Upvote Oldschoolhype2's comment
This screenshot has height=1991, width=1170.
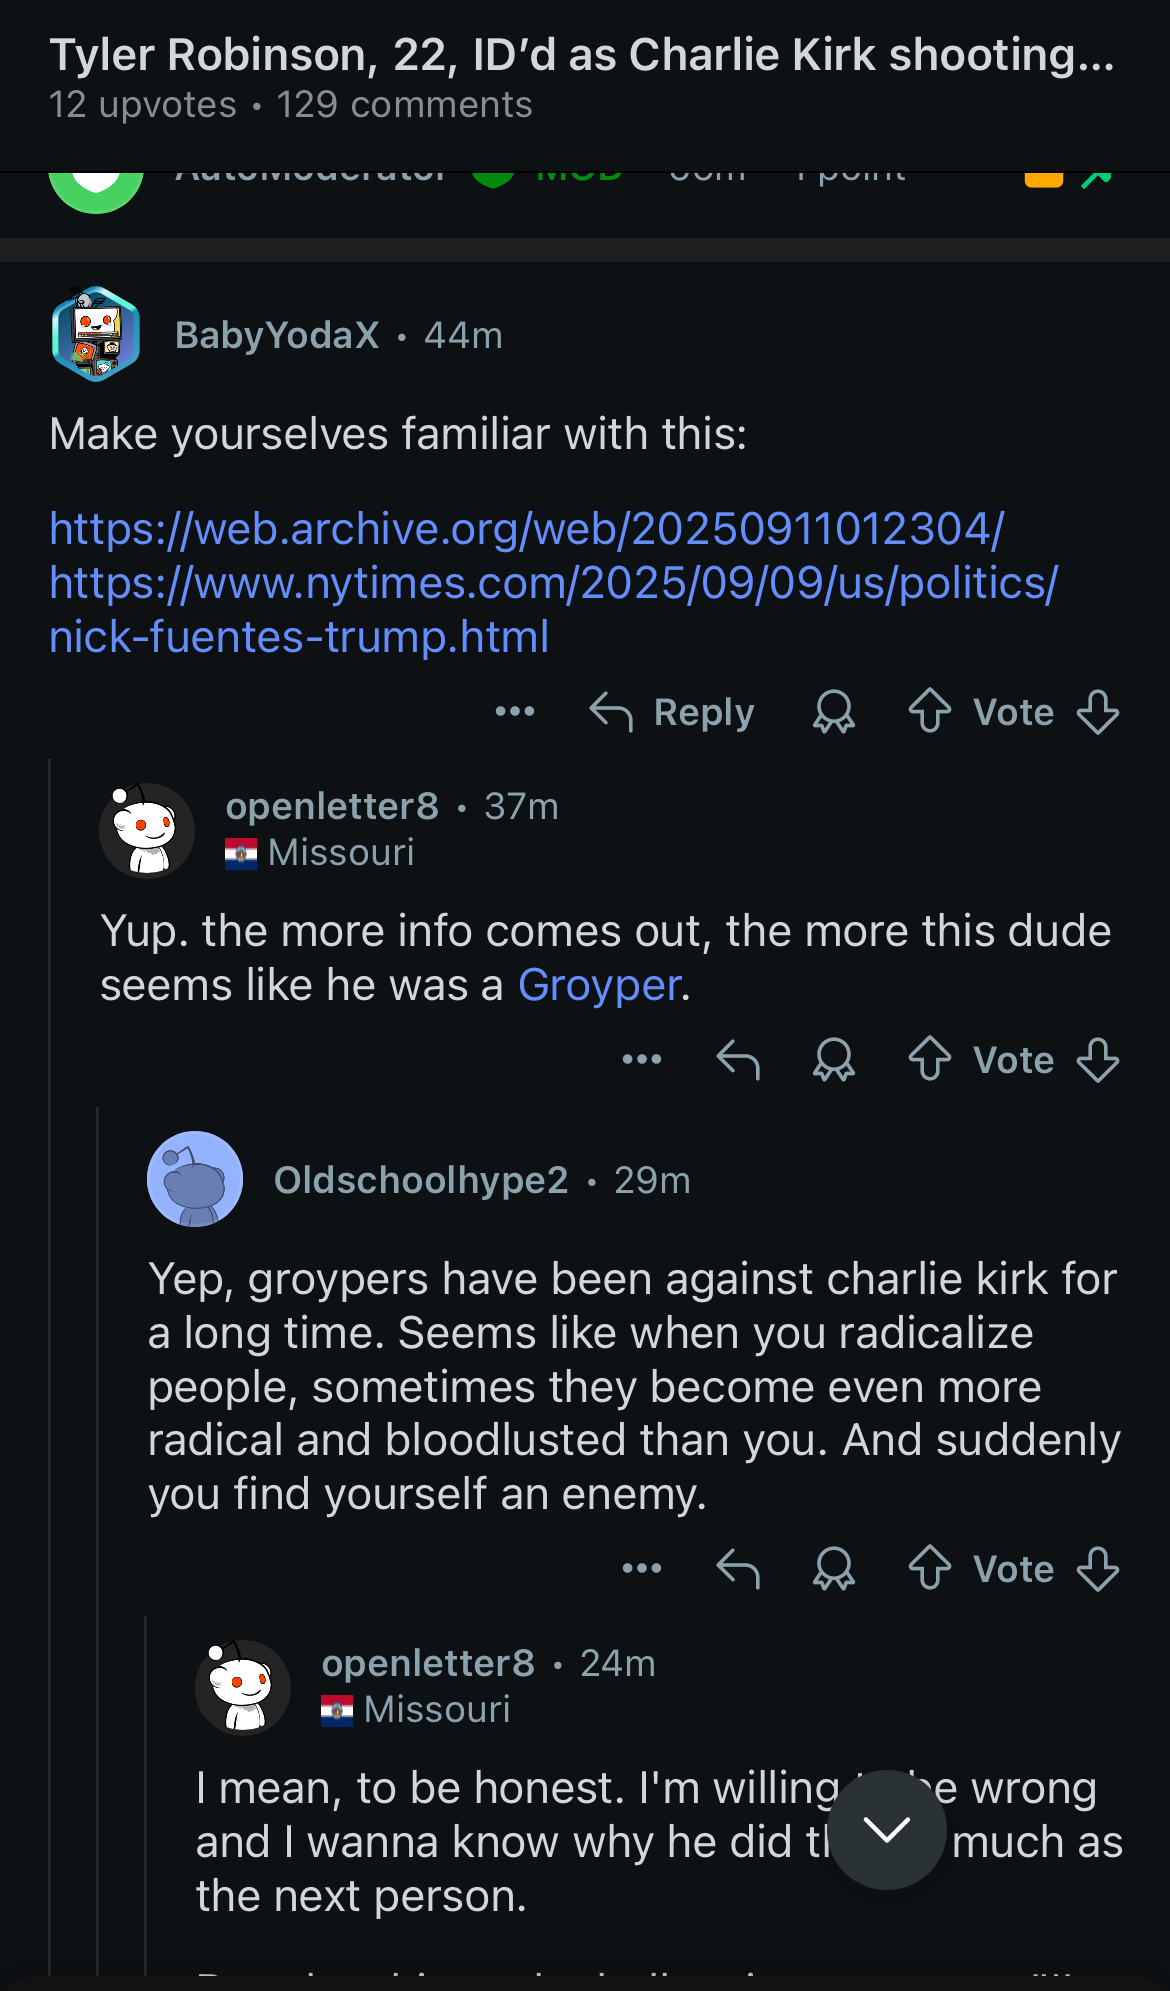pos(930,1568)
